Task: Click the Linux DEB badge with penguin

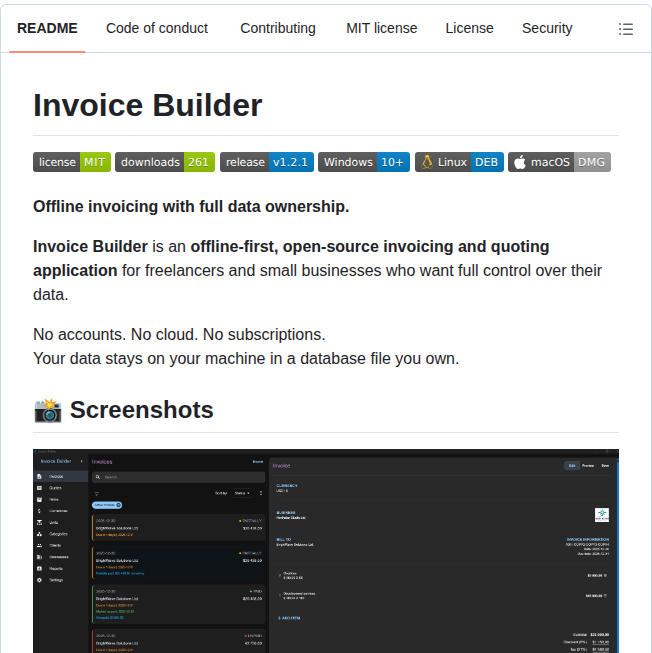Action: 459,162
